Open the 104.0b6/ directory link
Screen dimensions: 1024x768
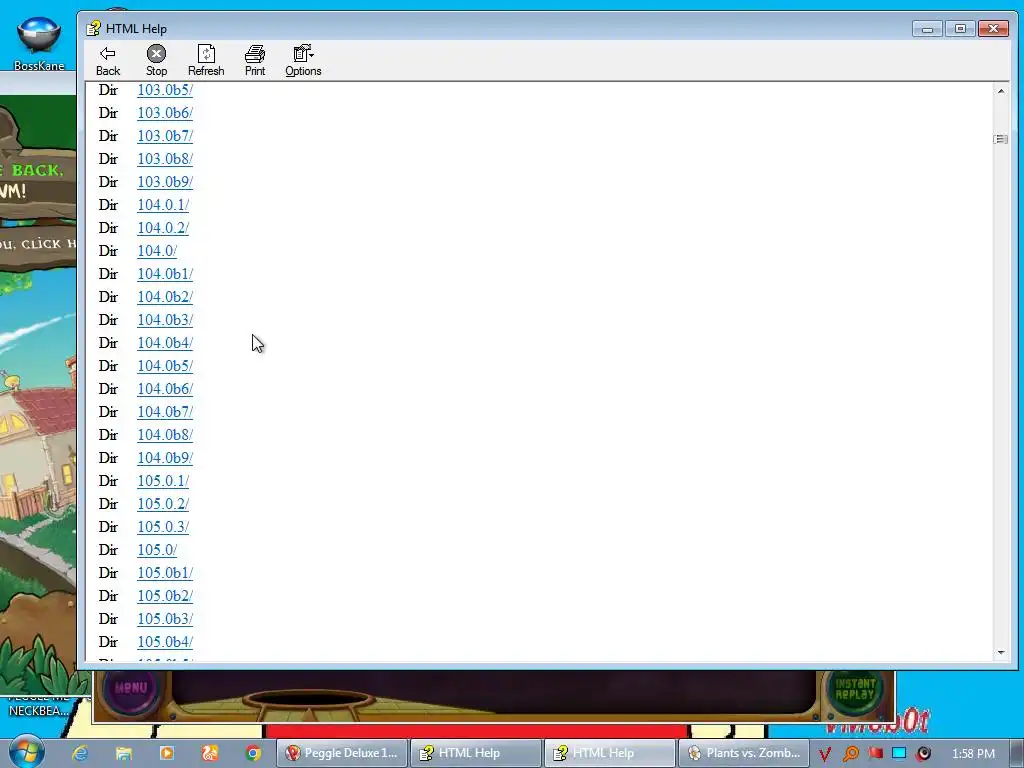(x=165, y=389)
